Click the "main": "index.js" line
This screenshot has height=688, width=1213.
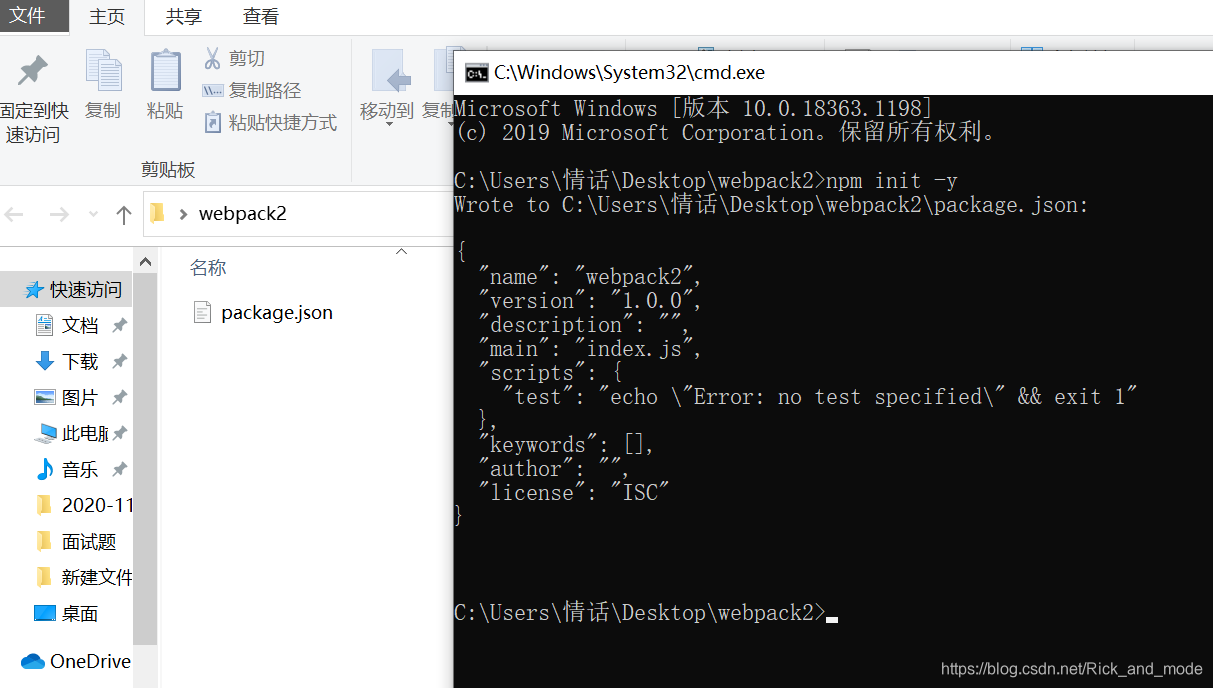coord(590,349)
